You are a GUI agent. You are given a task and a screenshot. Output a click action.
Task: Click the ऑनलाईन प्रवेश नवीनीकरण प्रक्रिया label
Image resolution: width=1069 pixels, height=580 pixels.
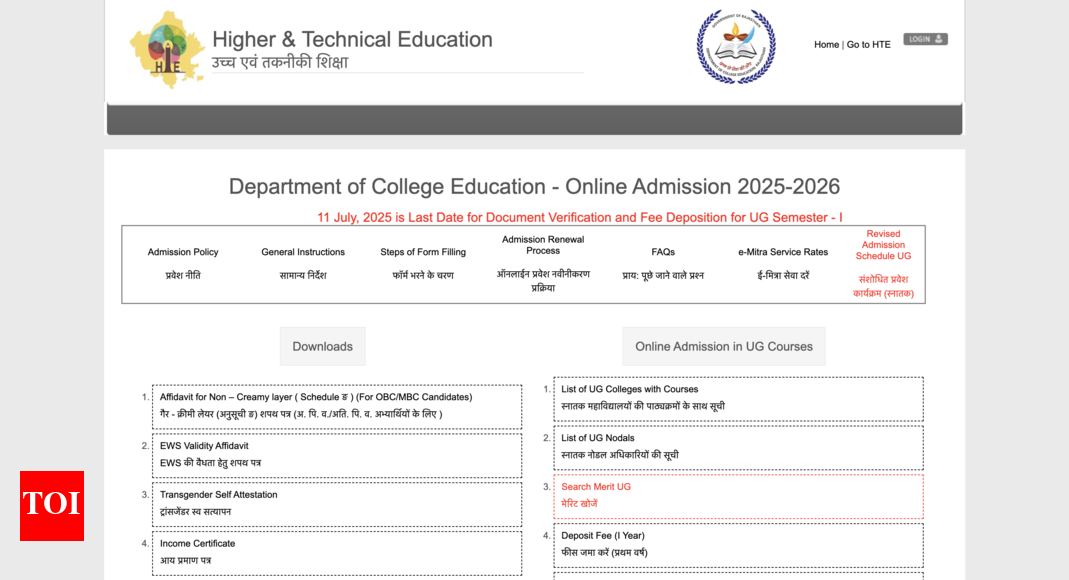coord(543,281)
